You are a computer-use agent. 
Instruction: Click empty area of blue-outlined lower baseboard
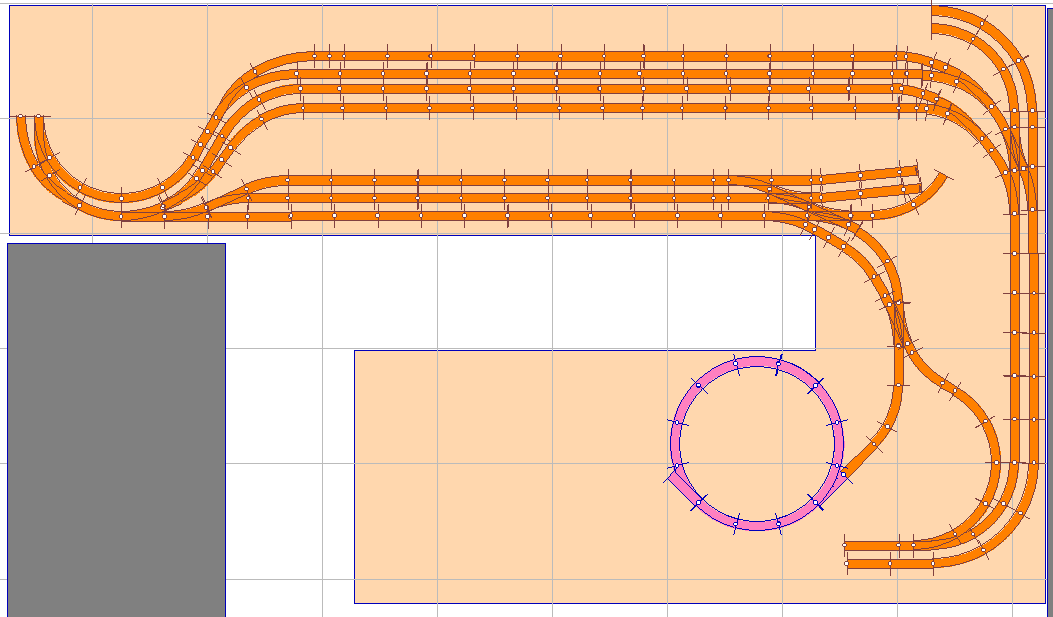[x=500, y=480]
